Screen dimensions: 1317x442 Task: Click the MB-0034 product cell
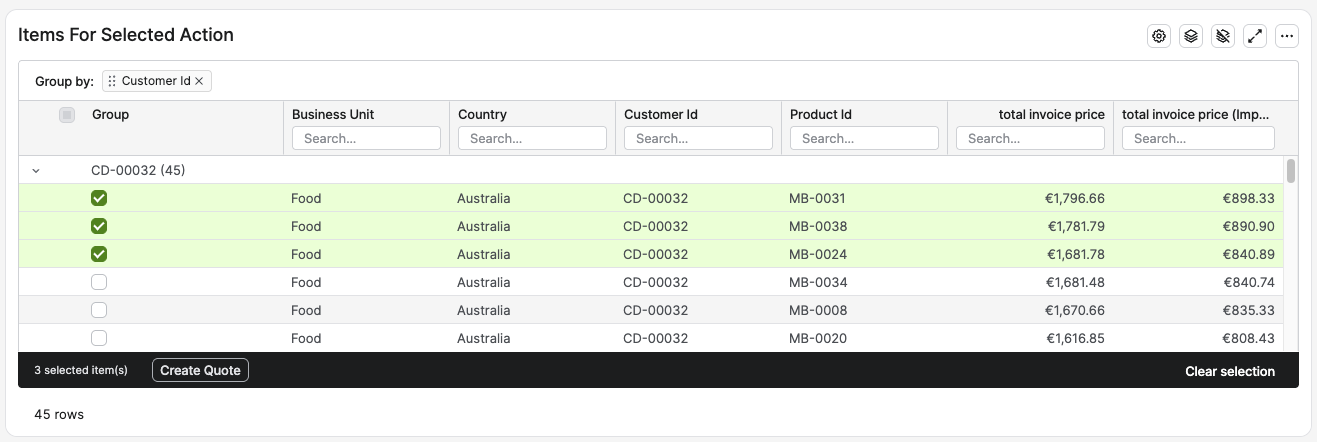[818, 282]
